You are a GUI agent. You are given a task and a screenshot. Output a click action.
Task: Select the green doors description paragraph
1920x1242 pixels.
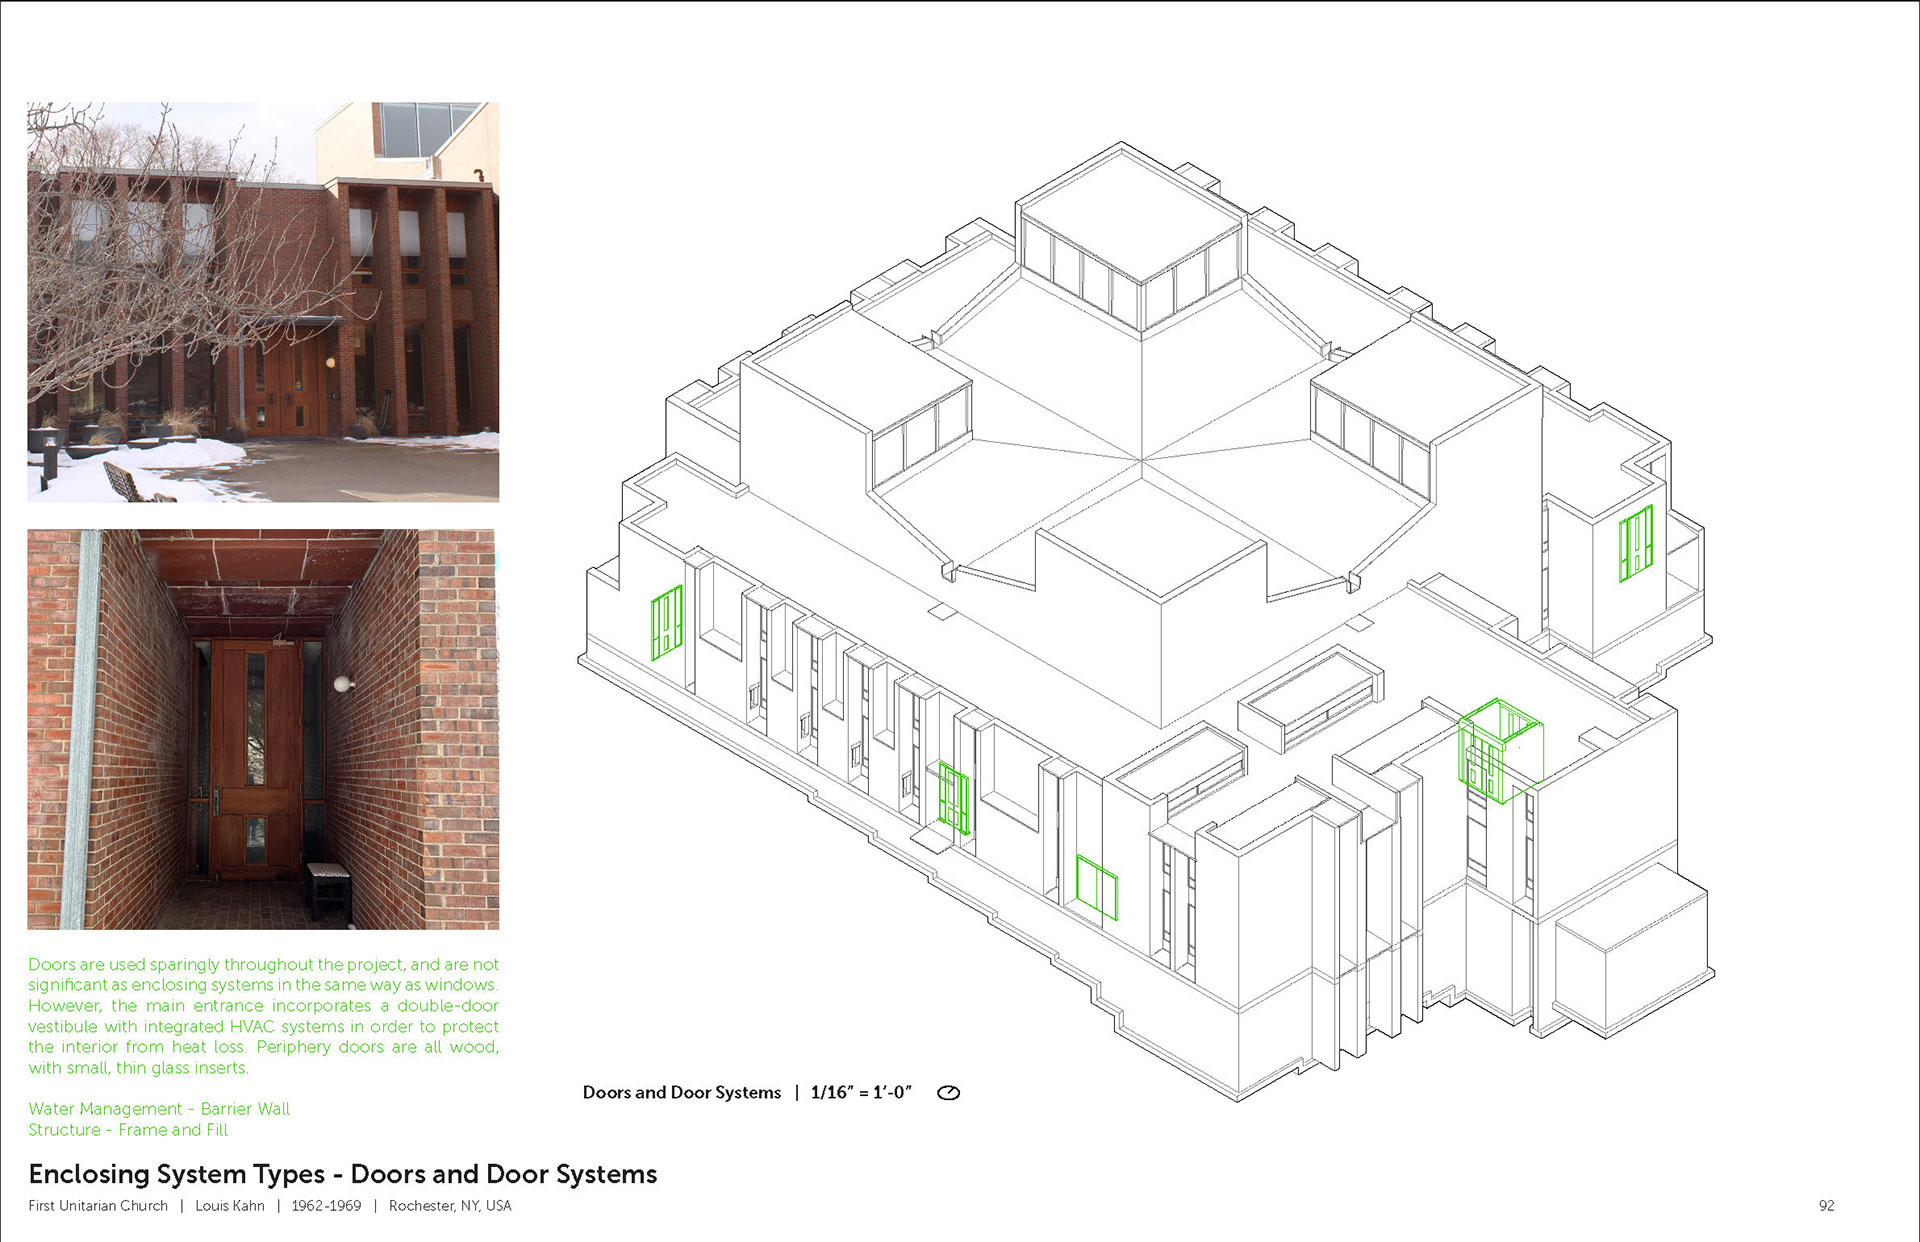tap(263, 1016)
